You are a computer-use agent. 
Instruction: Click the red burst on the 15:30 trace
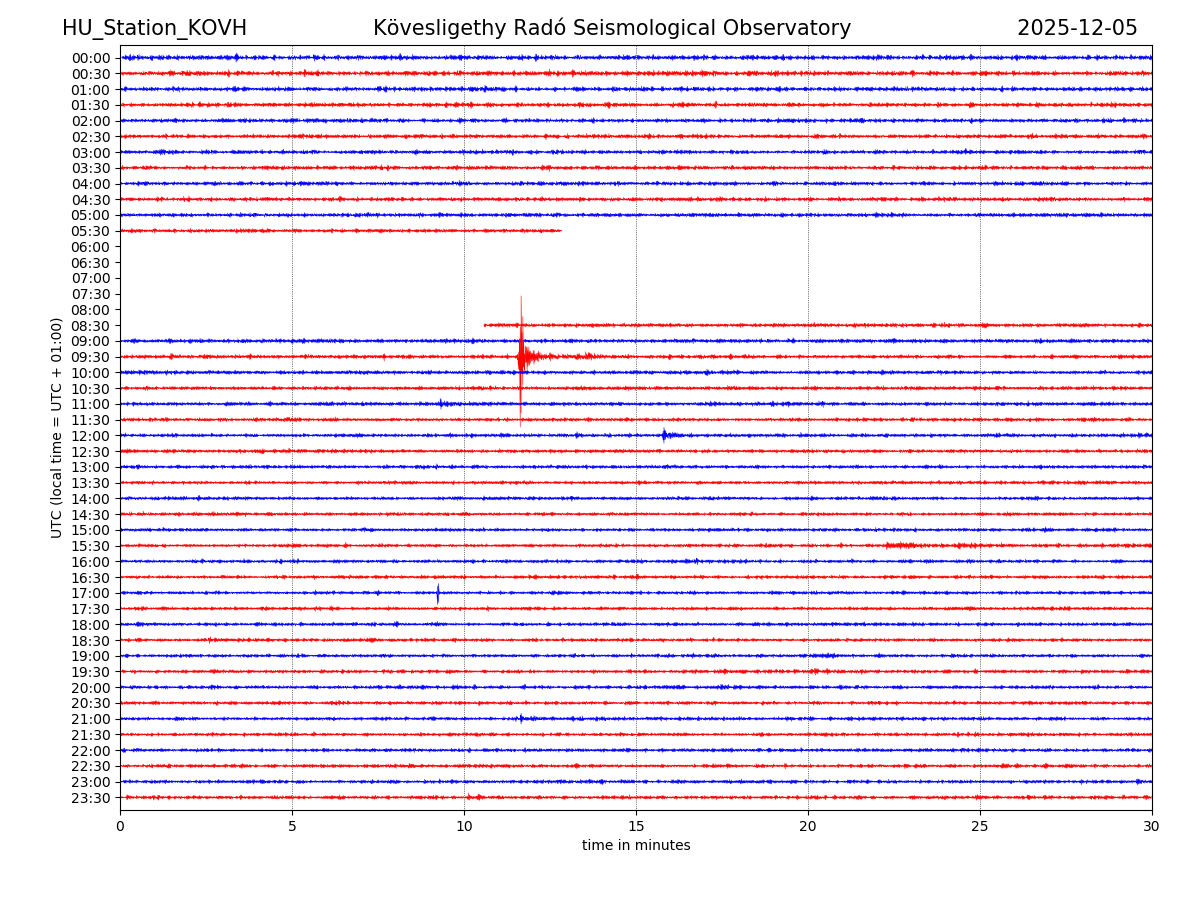[x=900, y=545]
